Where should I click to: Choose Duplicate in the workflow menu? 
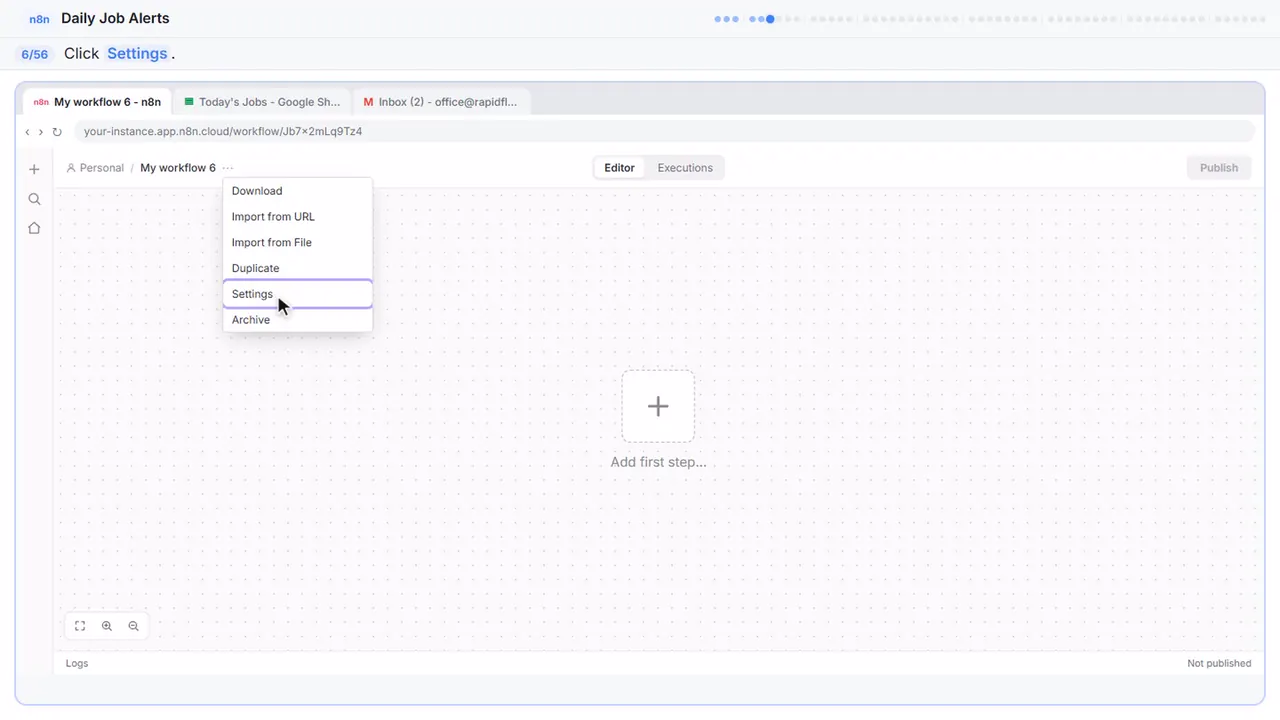point(298,269)
